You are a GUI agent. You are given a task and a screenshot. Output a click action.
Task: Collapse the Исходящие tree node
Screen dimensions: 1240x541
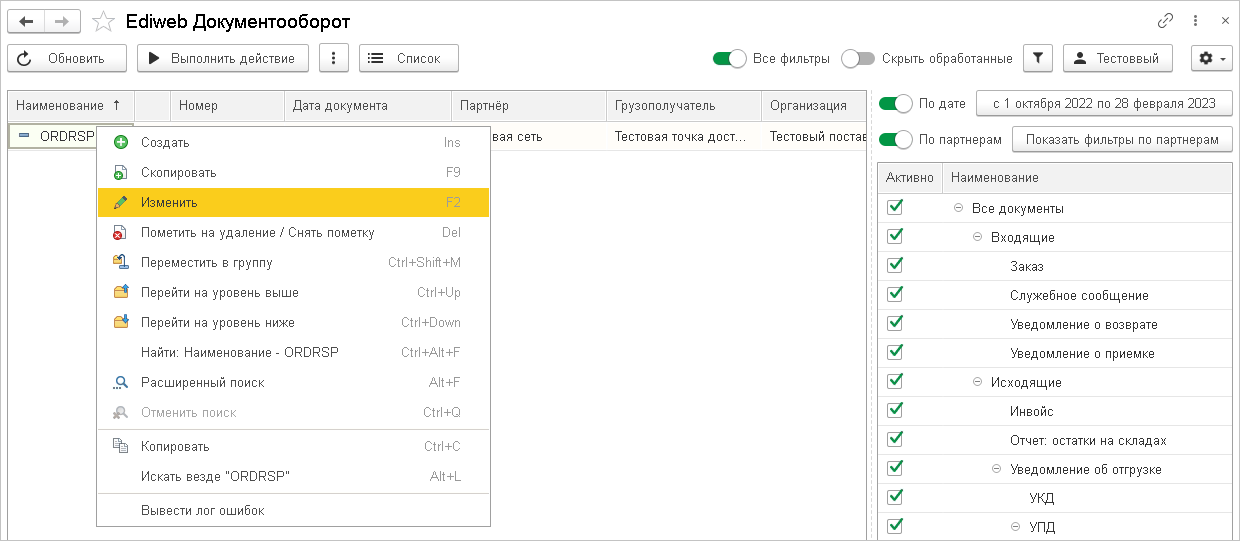click(977, 382)
